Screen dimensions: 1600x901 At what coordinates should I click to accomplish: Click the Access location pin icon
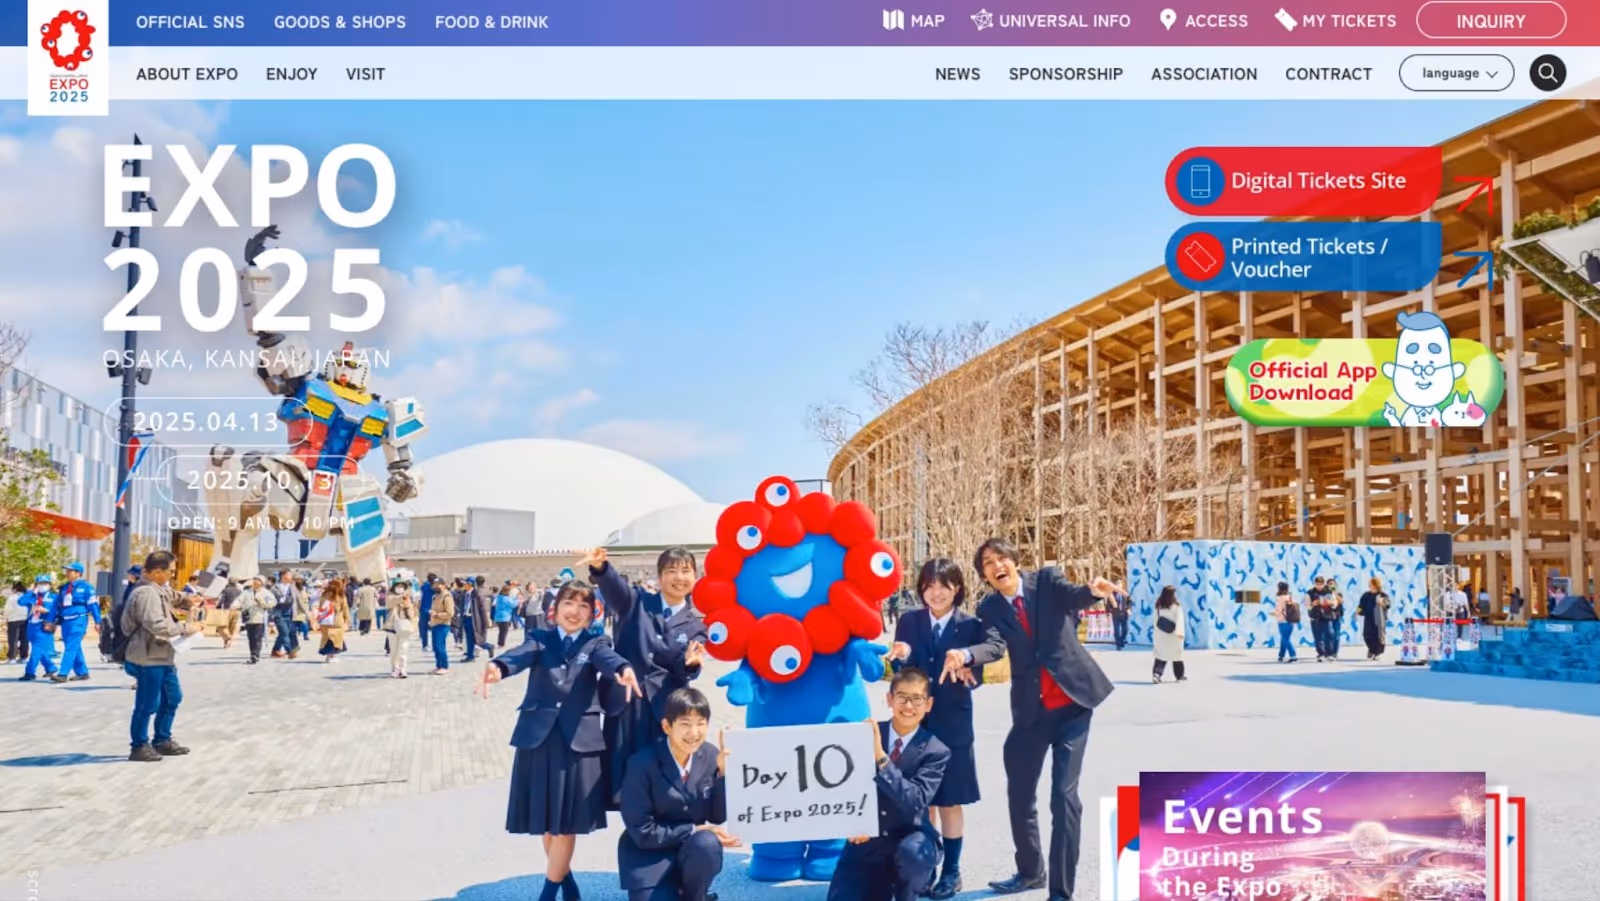(1167, 20)
